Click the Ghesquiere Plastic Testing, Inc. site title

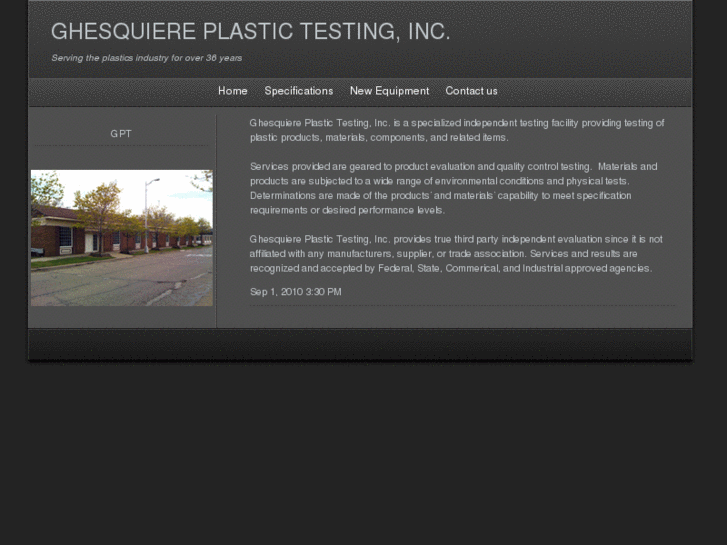point(250,32)
